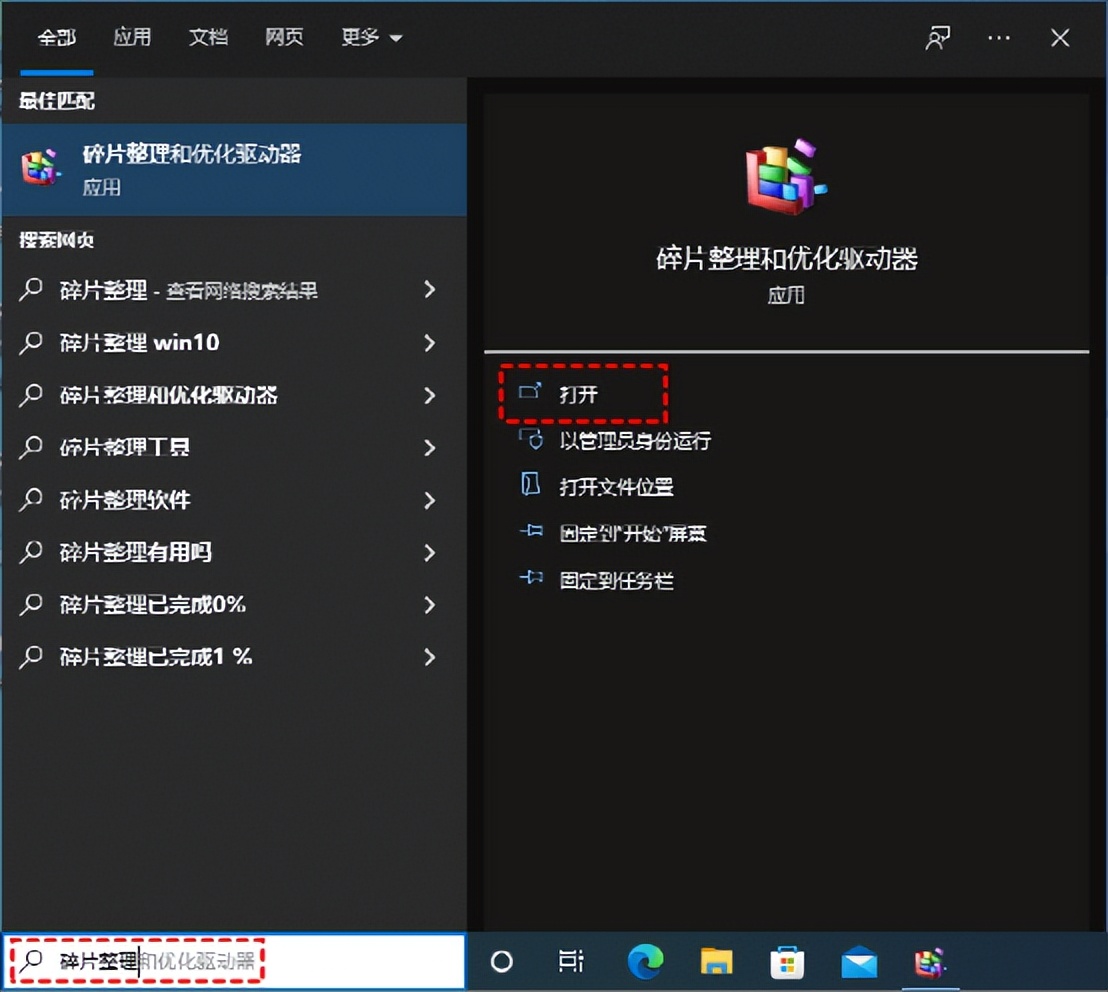Open the ellipsis options menu at top right
The width and height of the screenshot is (1108, 992).
[998, 36]
